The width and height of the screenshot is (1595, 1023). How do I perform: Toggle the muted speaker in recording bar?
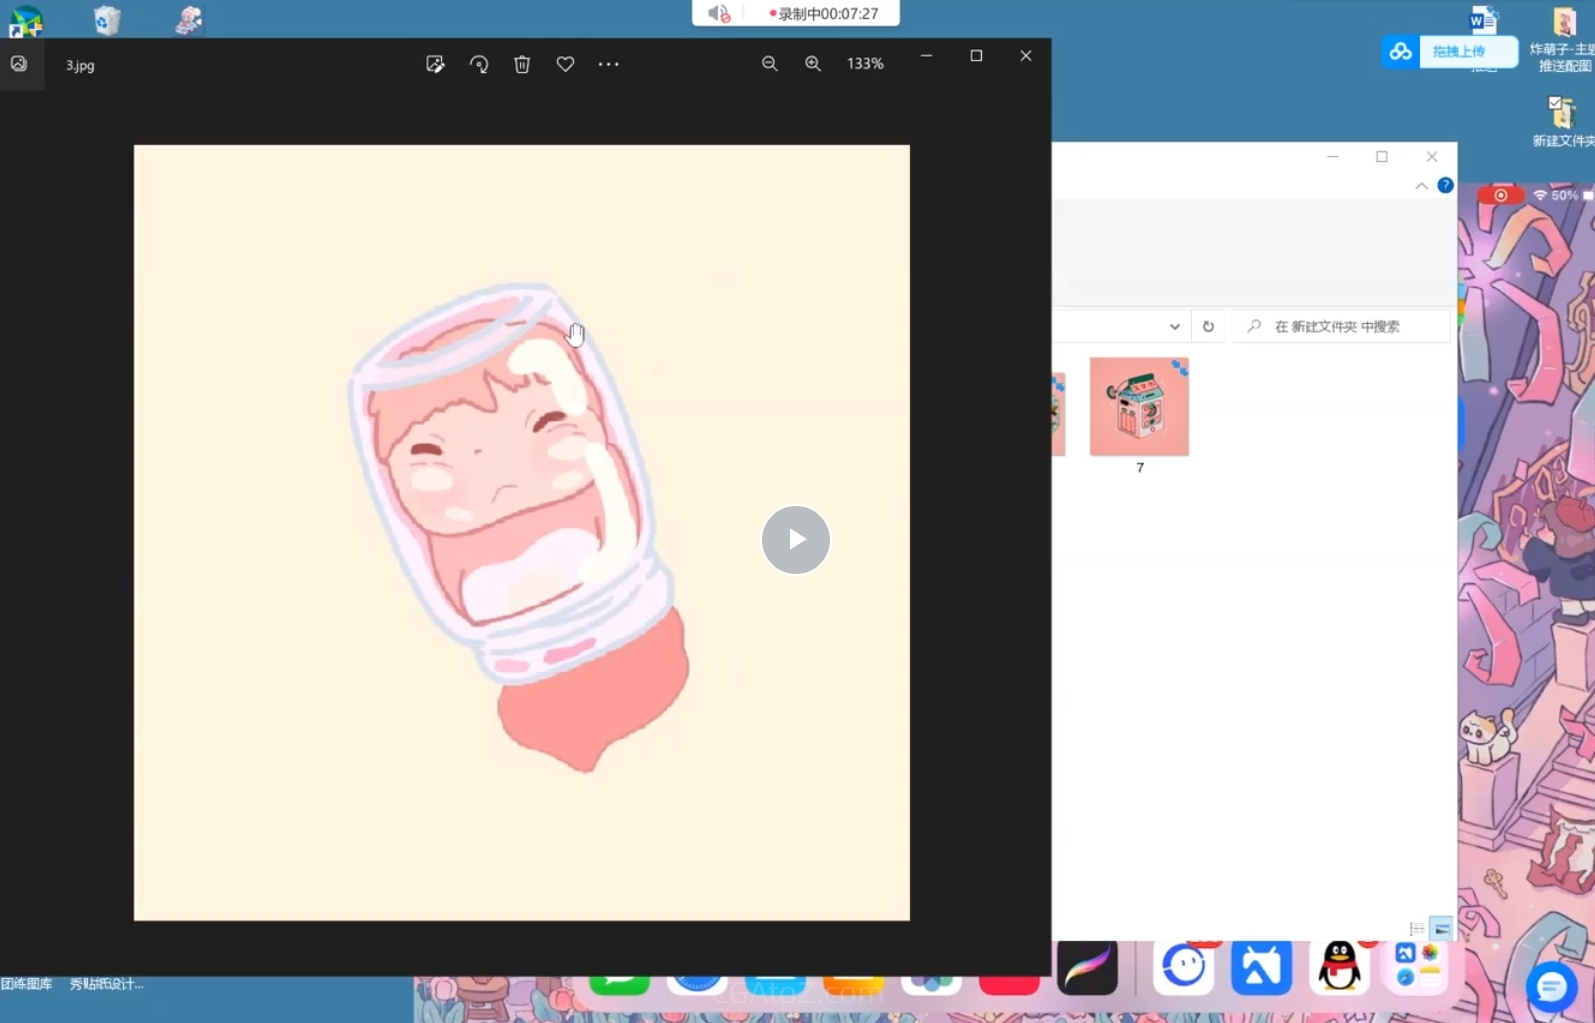click(718, 14)
